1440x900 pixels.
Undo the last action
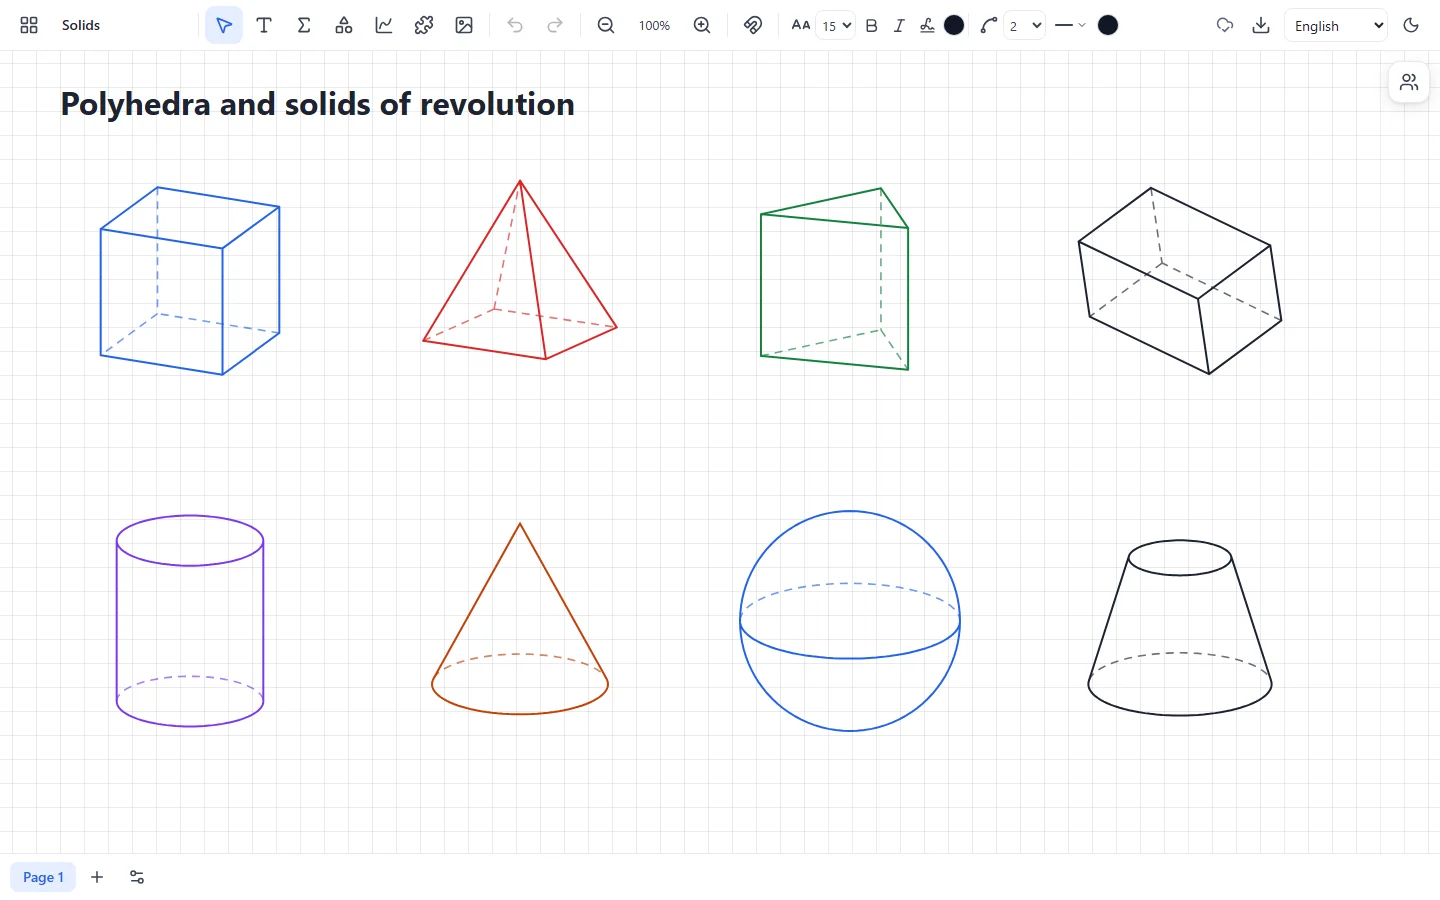(x=515, y=25)
